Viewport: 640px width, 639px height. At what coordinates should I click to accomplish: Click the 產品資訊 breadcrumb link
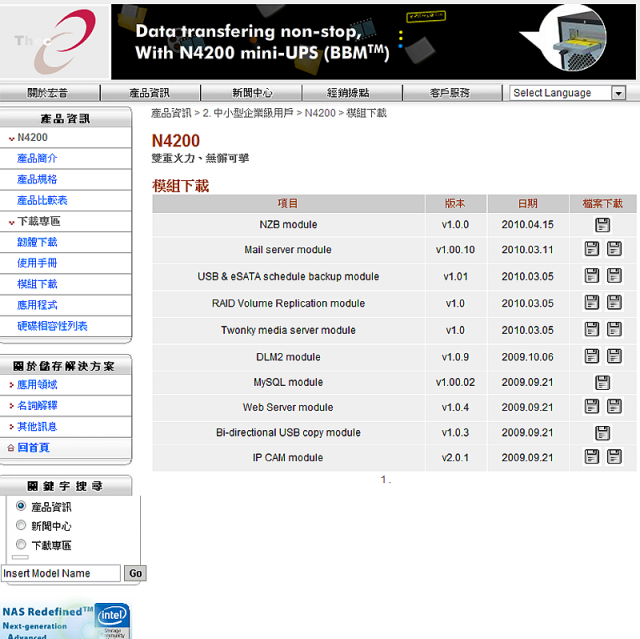[171, 113]
